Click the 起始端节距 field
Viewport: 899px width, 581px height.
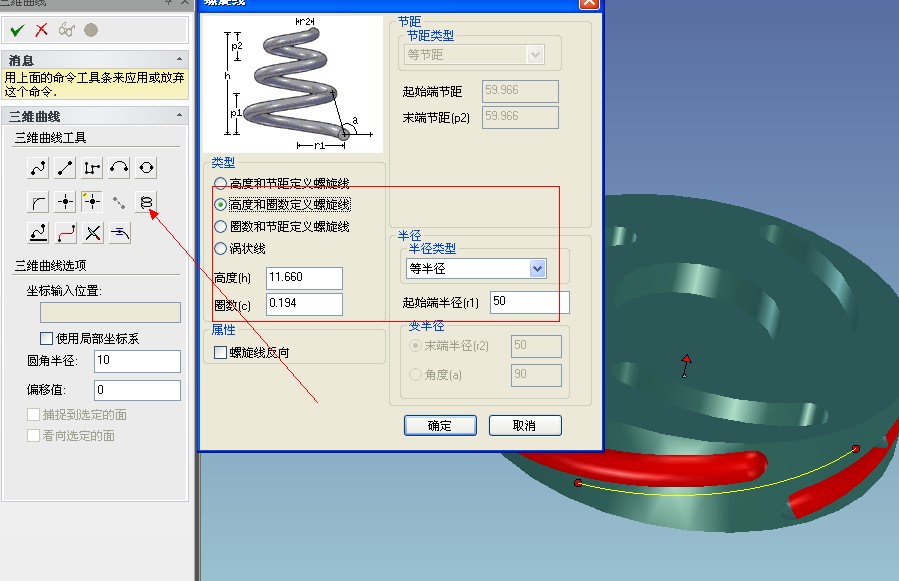[520, 91]
